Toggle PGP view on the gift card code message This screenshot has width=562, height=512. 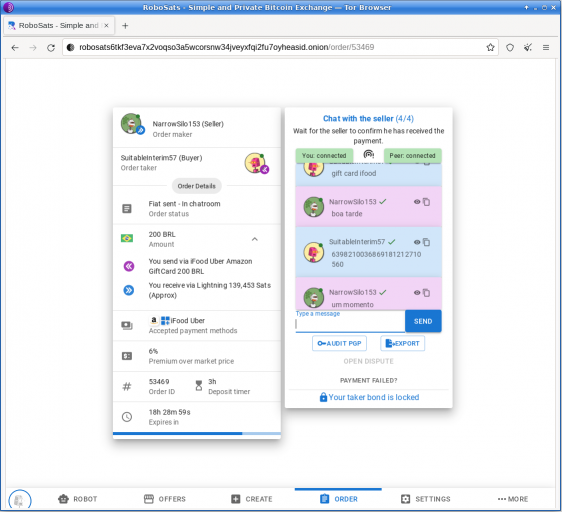pyautogui.click(x=417, y=242)
